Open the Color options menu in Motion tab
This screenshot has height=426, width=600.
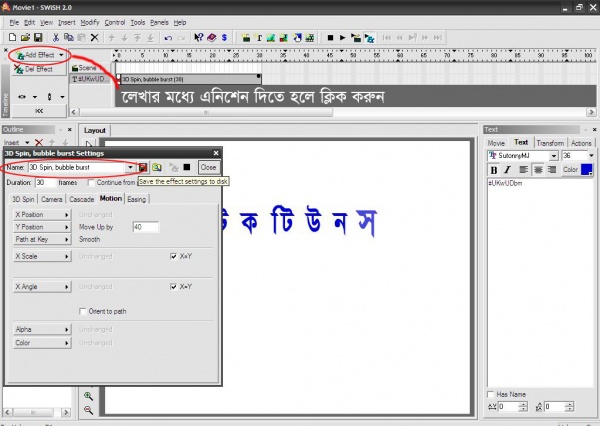[42, 343]
